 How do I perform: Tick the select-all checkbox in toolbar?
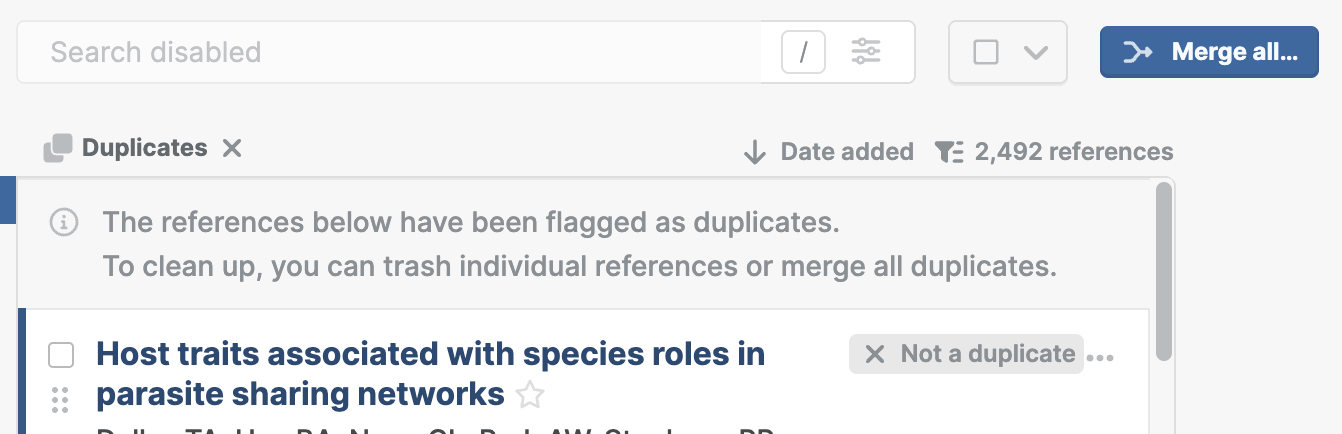986,52
